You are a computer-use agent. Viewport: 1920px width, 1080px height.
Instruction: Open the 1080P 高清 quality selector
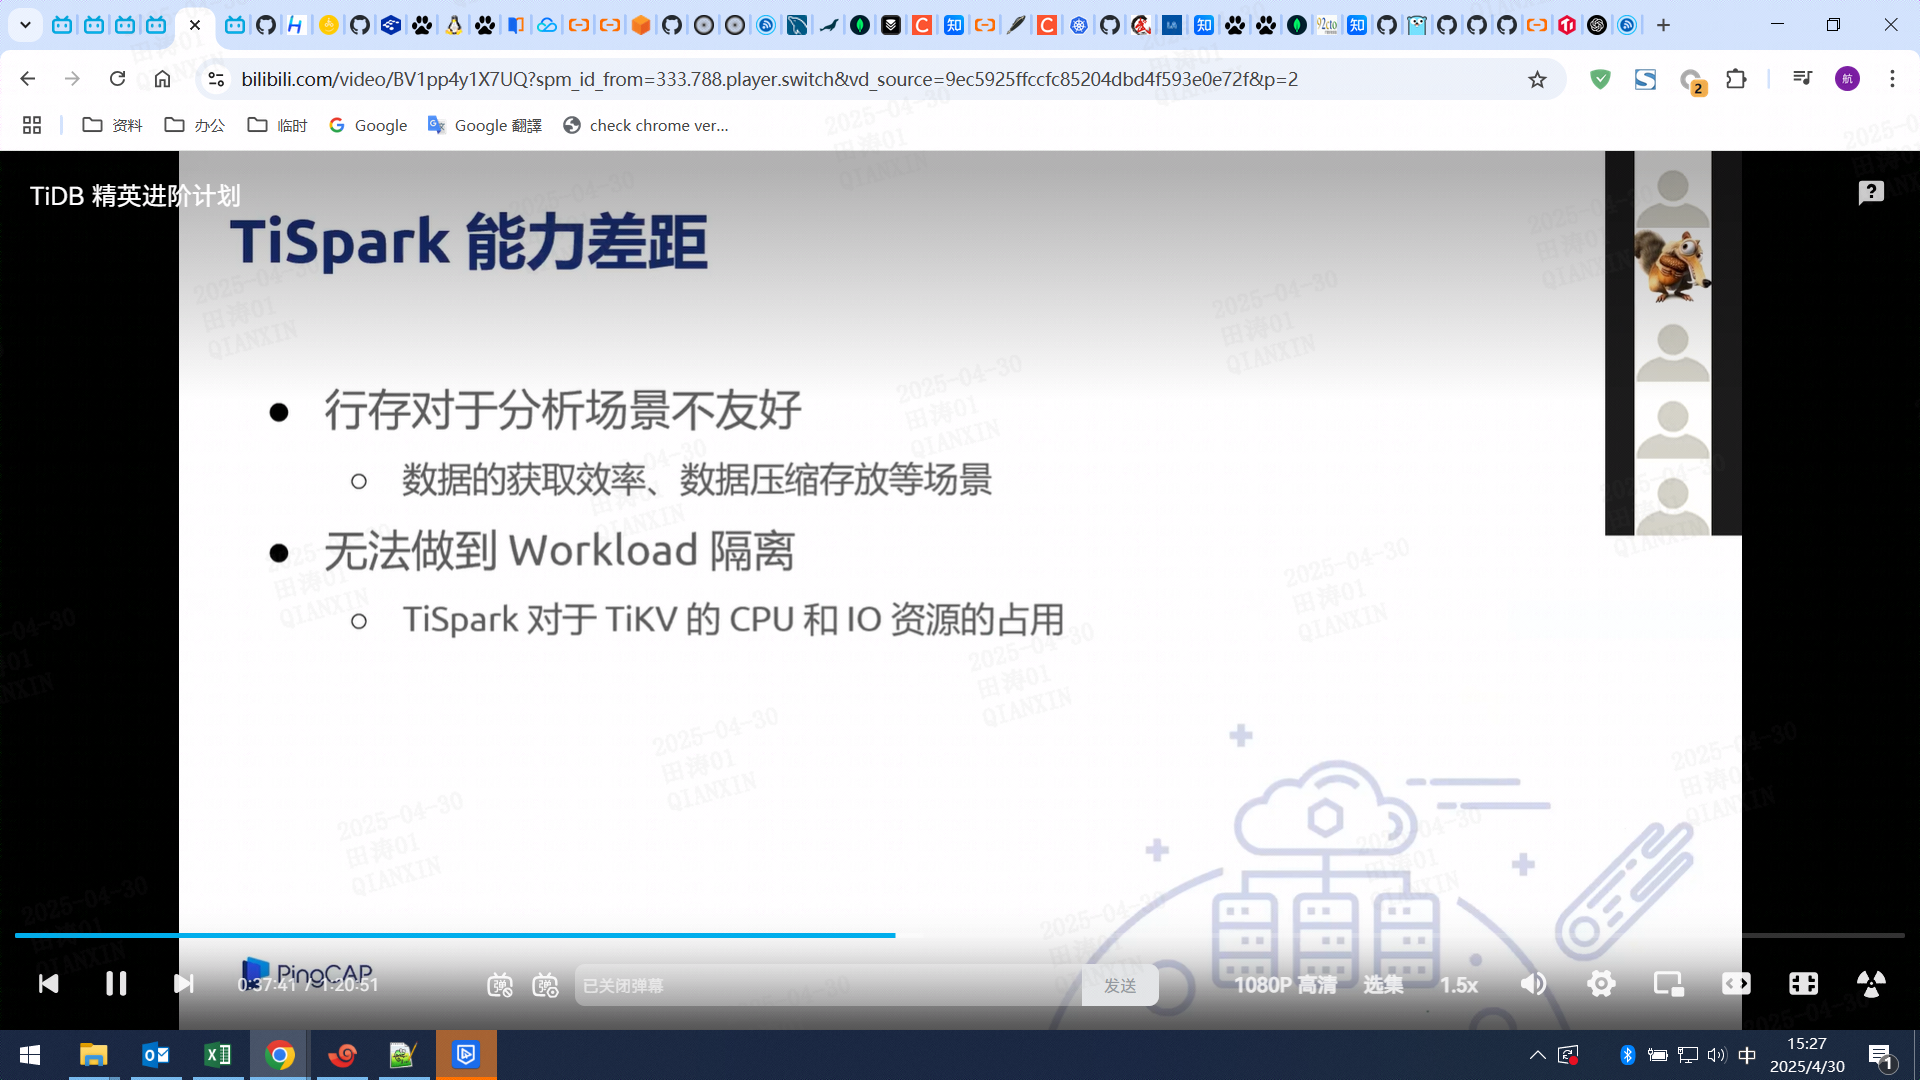click(1284, 985)
